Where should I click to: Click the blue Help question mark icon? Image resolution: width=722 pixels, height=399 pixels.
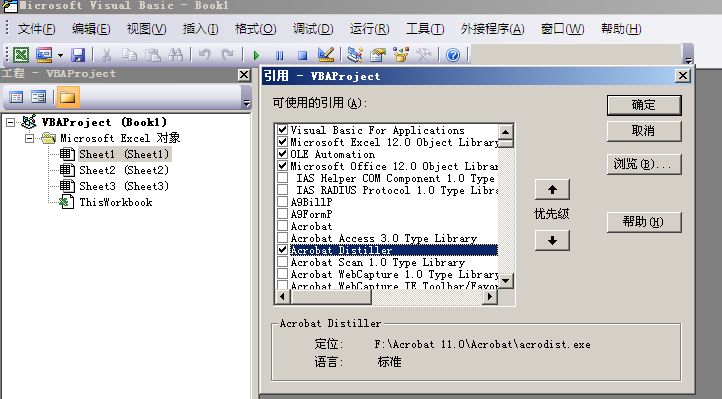click(453, 56)
